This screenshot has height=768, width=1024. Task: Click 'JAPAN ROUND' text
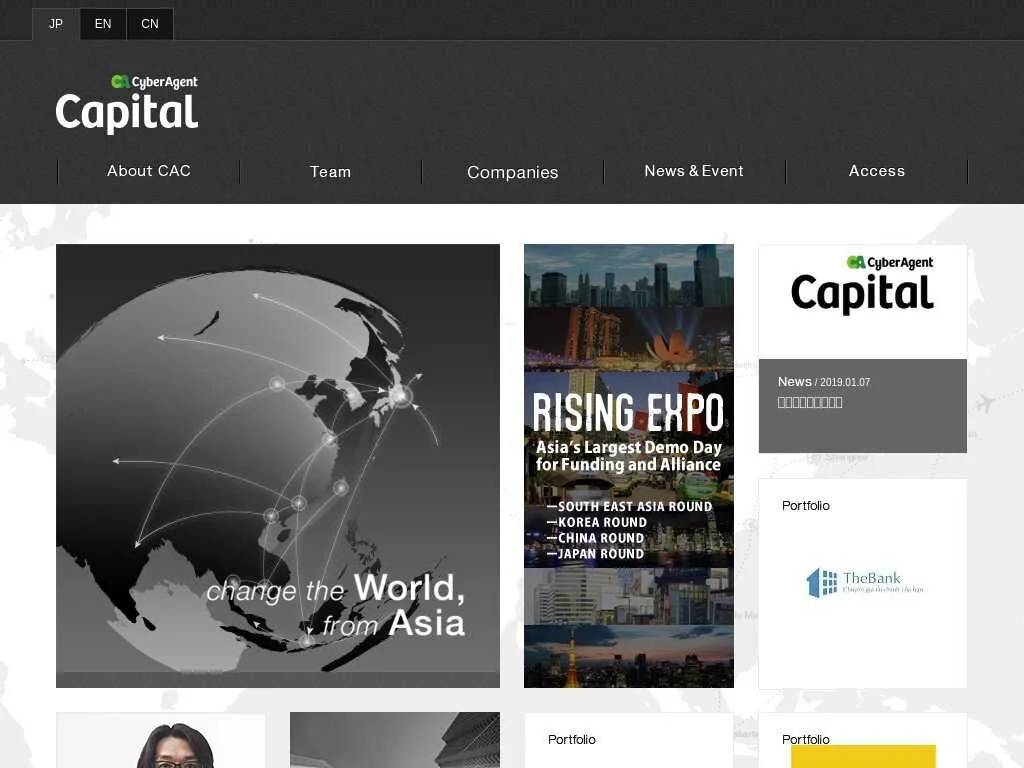point(601,554)
